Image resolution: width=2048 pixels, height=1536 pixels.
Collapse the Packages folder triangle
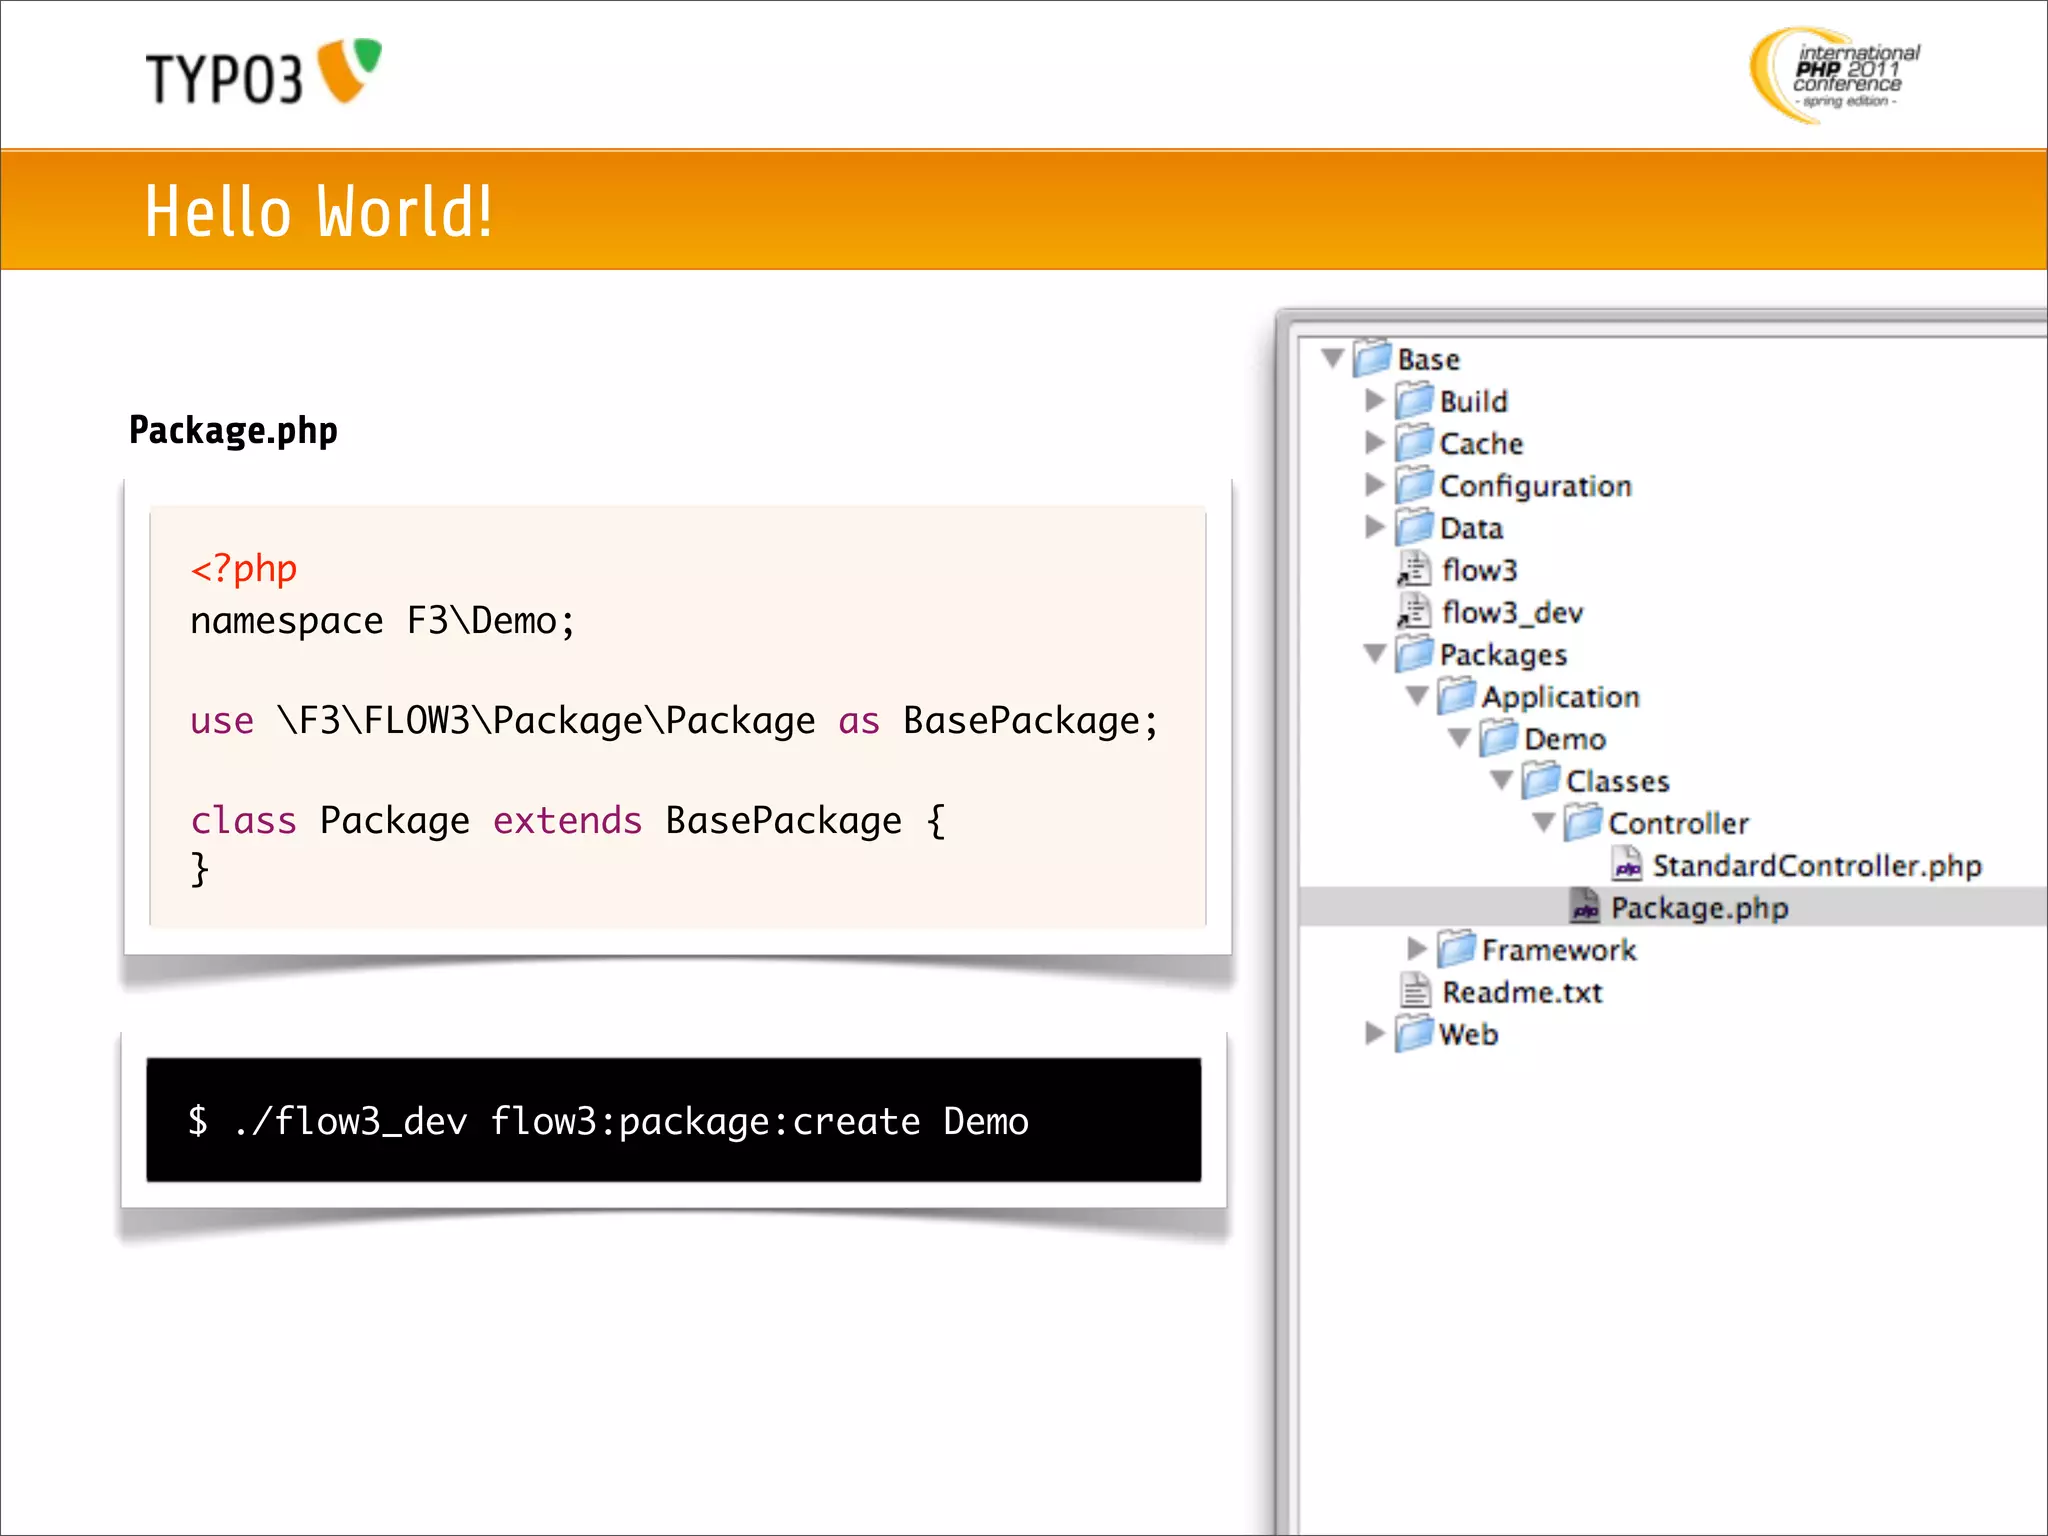coord(1375,654)
